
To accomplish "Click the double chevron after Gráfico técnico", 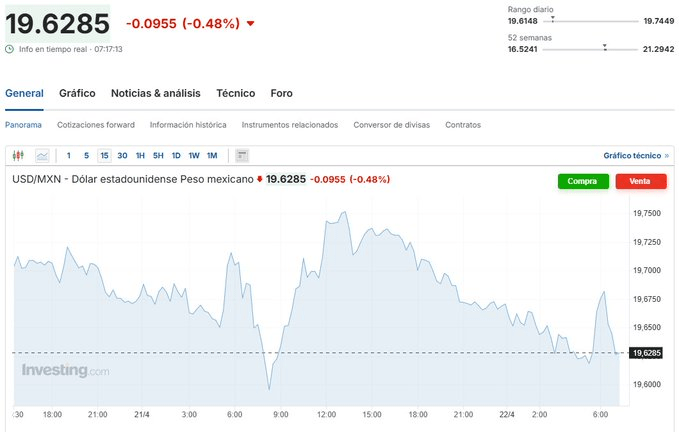I will 668,156.
